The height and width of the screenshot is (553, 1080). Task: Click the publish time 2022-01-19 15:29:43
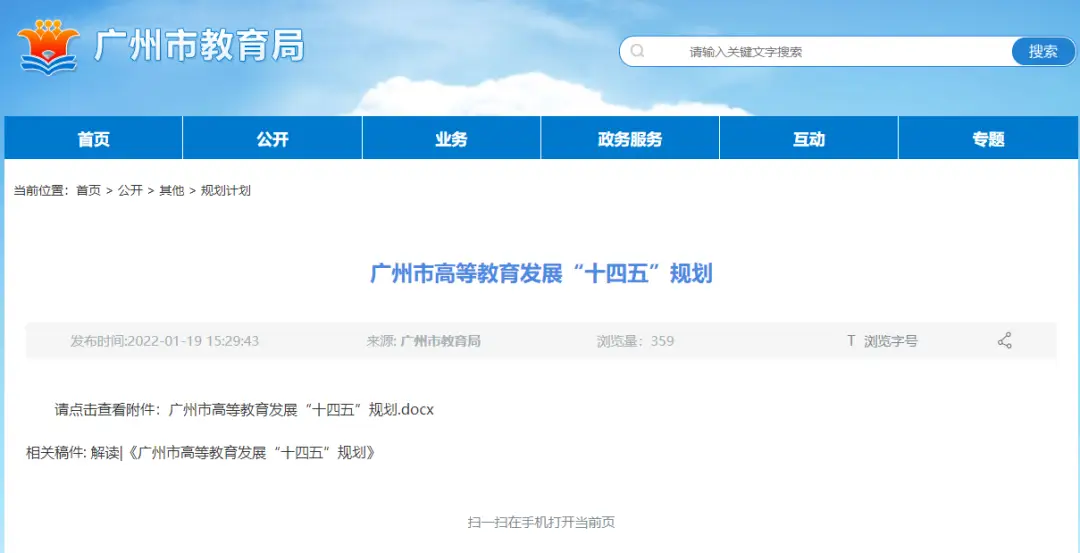click(165, 341)
